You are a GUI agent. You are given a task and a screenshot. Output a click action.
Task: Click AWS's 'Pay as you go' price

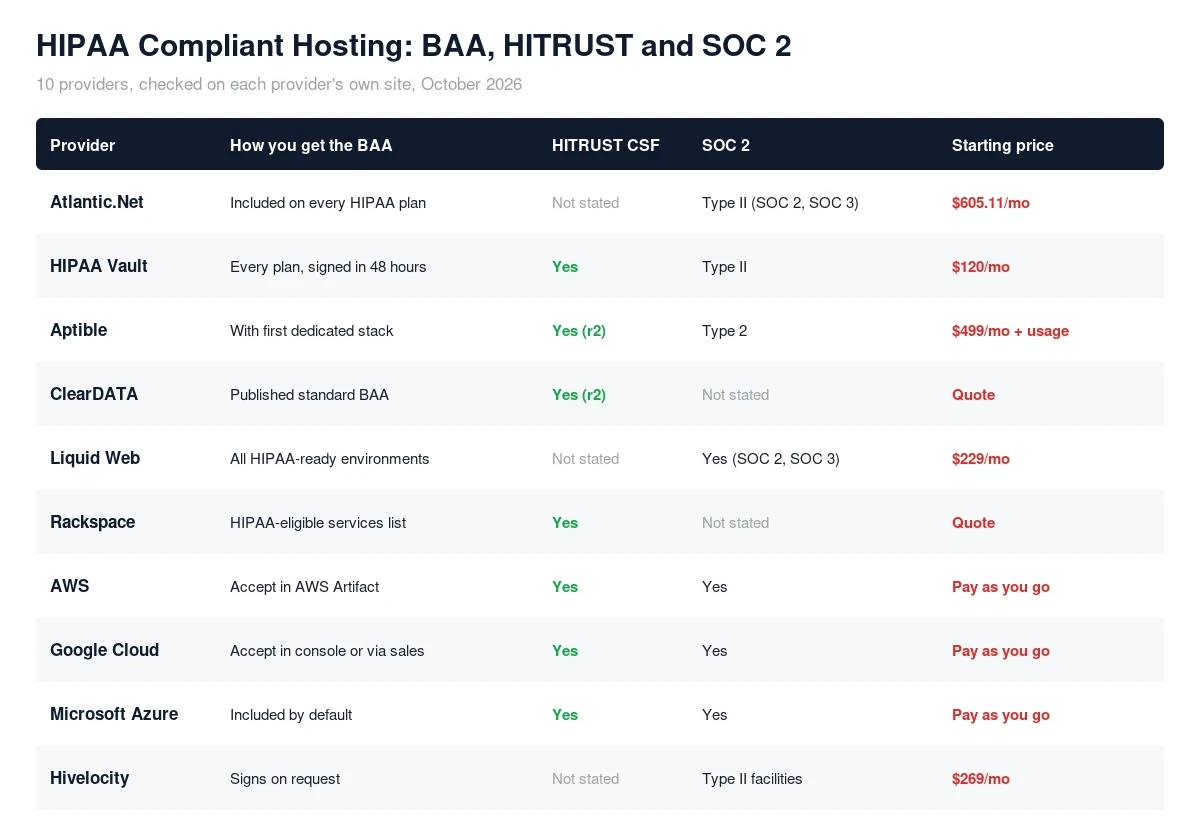point(1001,587)
